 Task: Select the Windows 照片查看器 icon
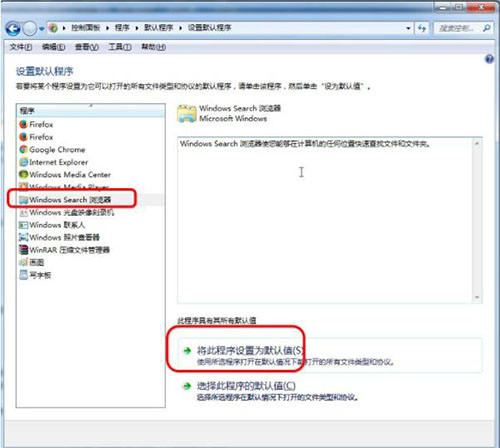pyautogui.click(x=23, y=237)
